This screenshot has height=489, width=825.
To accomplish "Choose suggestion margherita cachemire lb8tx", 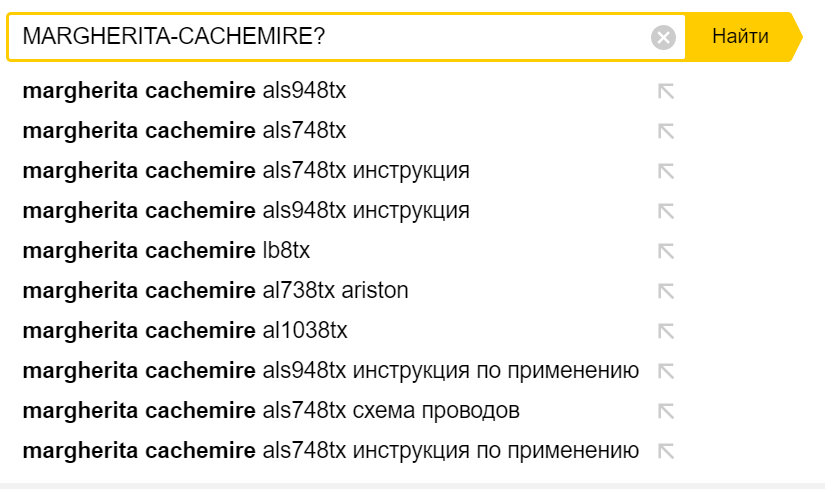I will point(166,251).
